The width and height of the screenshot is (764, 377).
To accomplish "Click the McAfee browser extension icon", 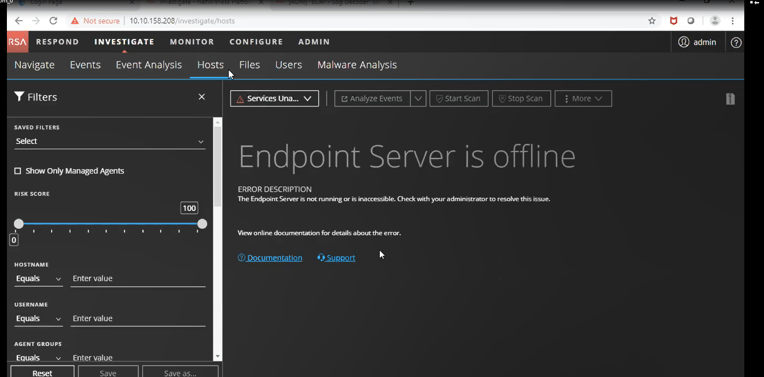I will coord(673,21).
